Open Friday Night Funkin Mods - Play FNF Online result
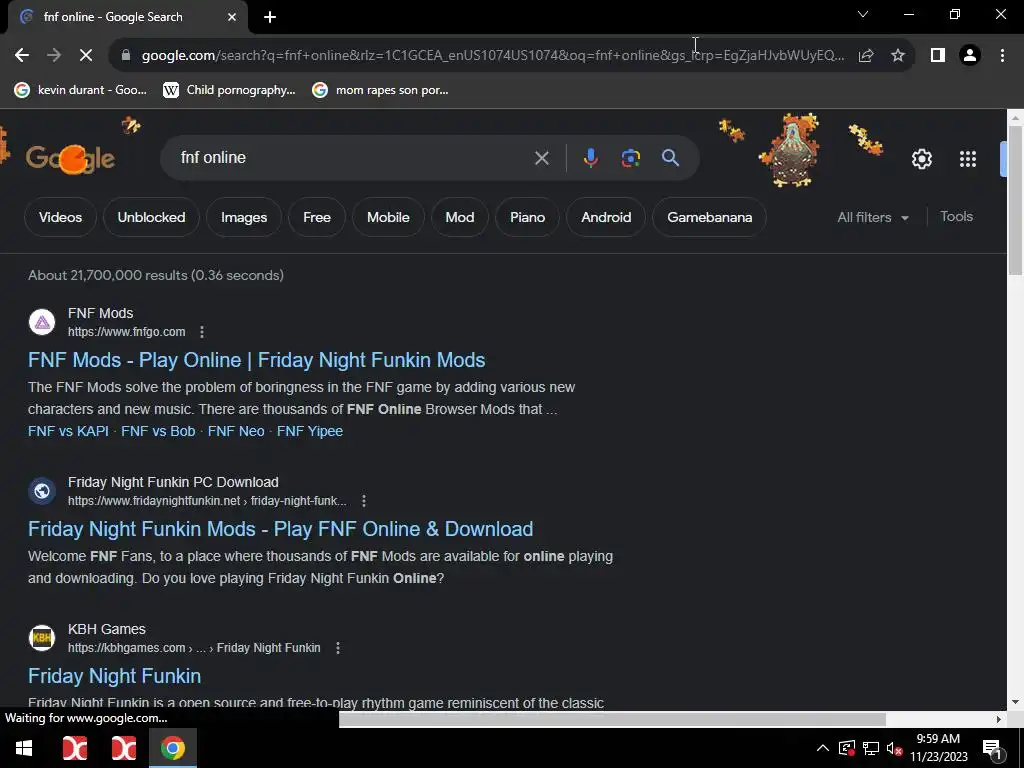Image resolution: width=1024 pixels, height=768 pixels. click(280, 529)
